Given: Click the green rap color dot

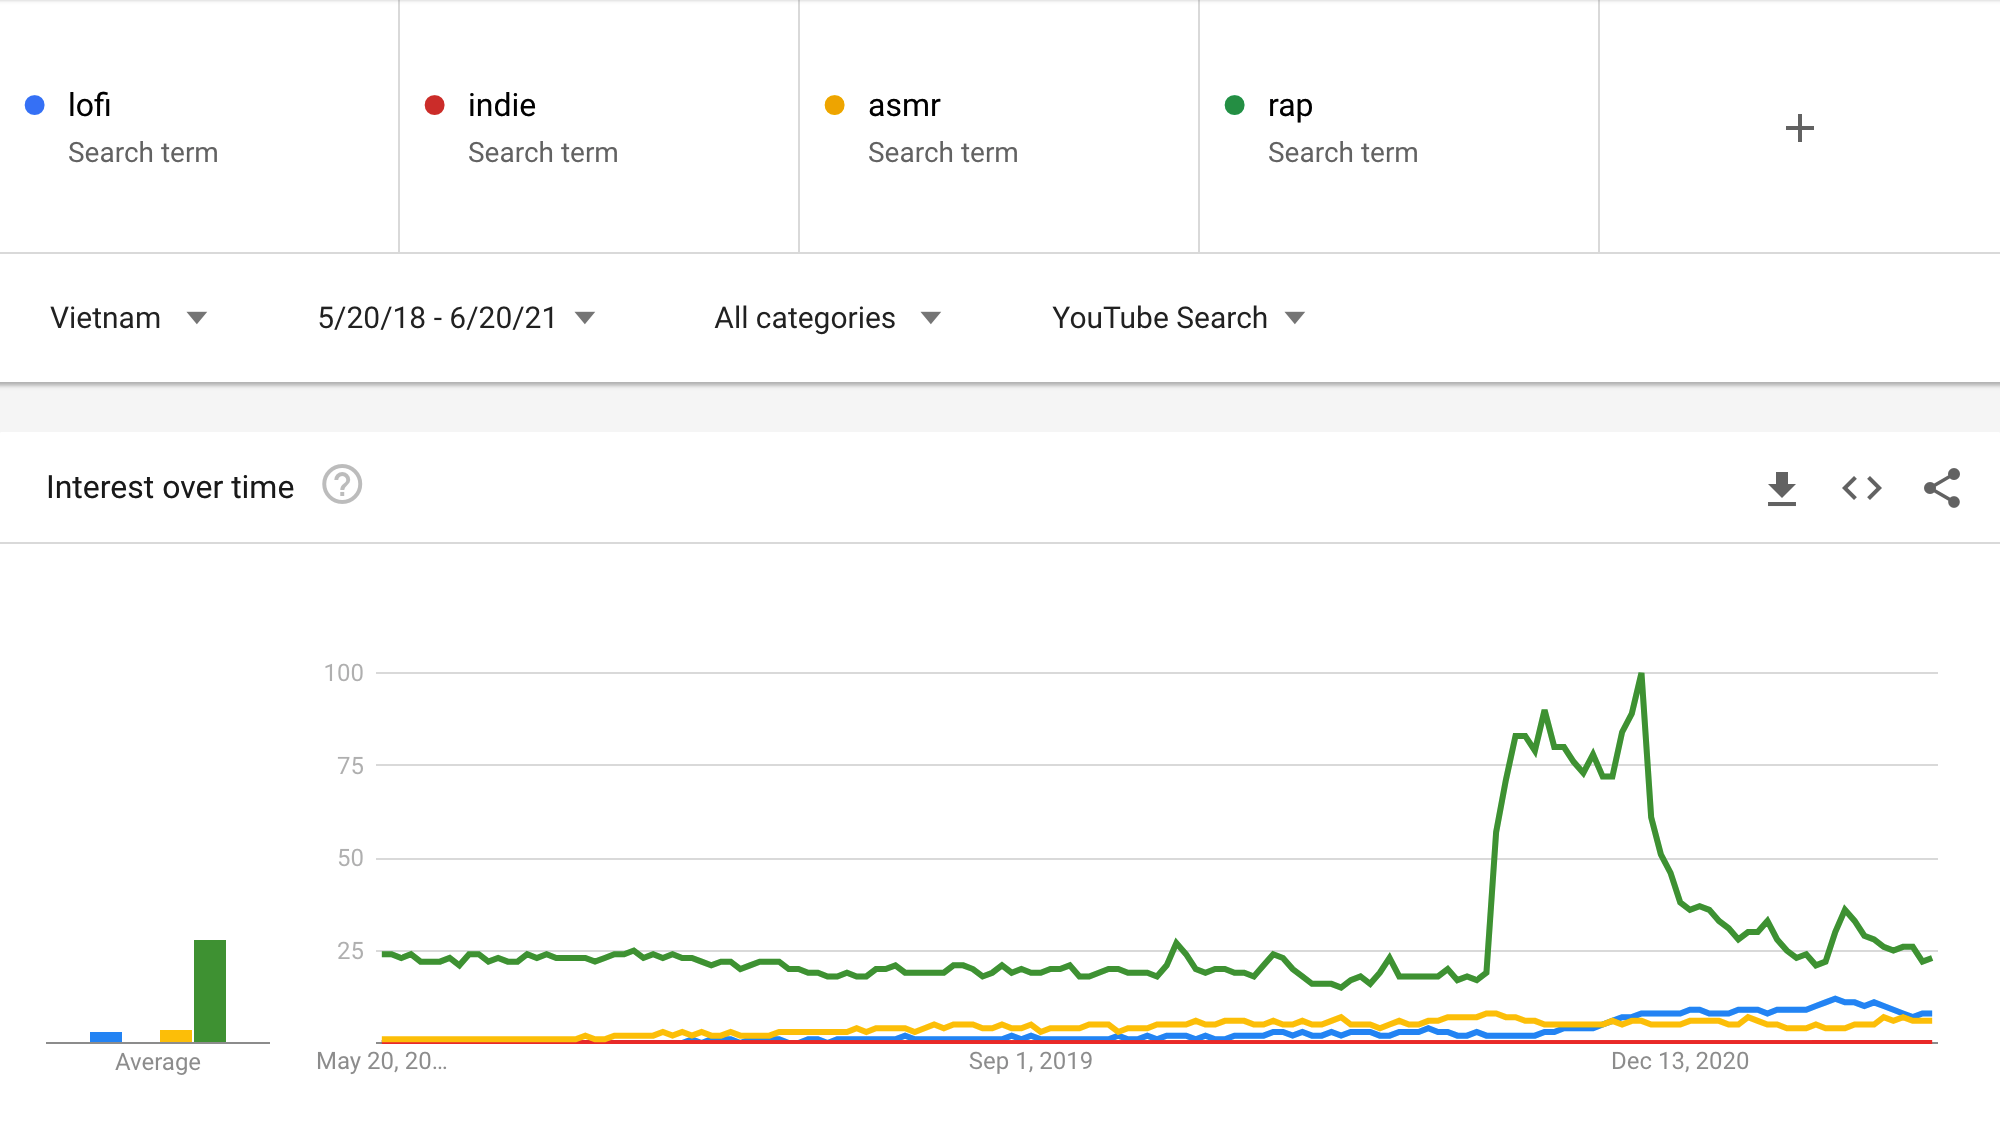Looking at the screenshot, I should [x=1235, y=105].
